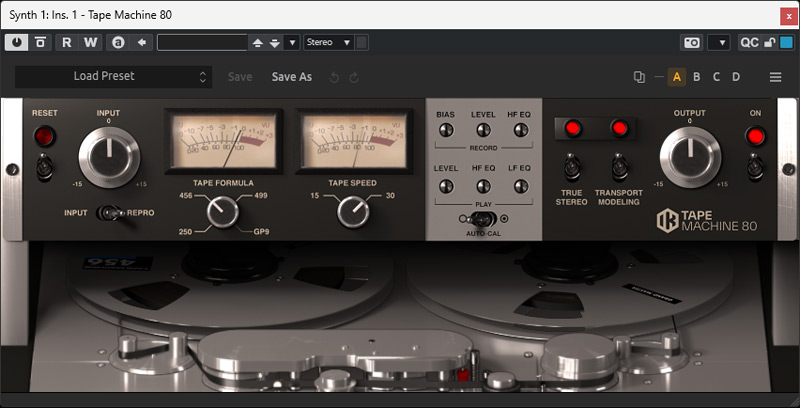Open the preset browser dropdown arrow
The width and height of the screenshot is (800, 408).
[292, 43]
